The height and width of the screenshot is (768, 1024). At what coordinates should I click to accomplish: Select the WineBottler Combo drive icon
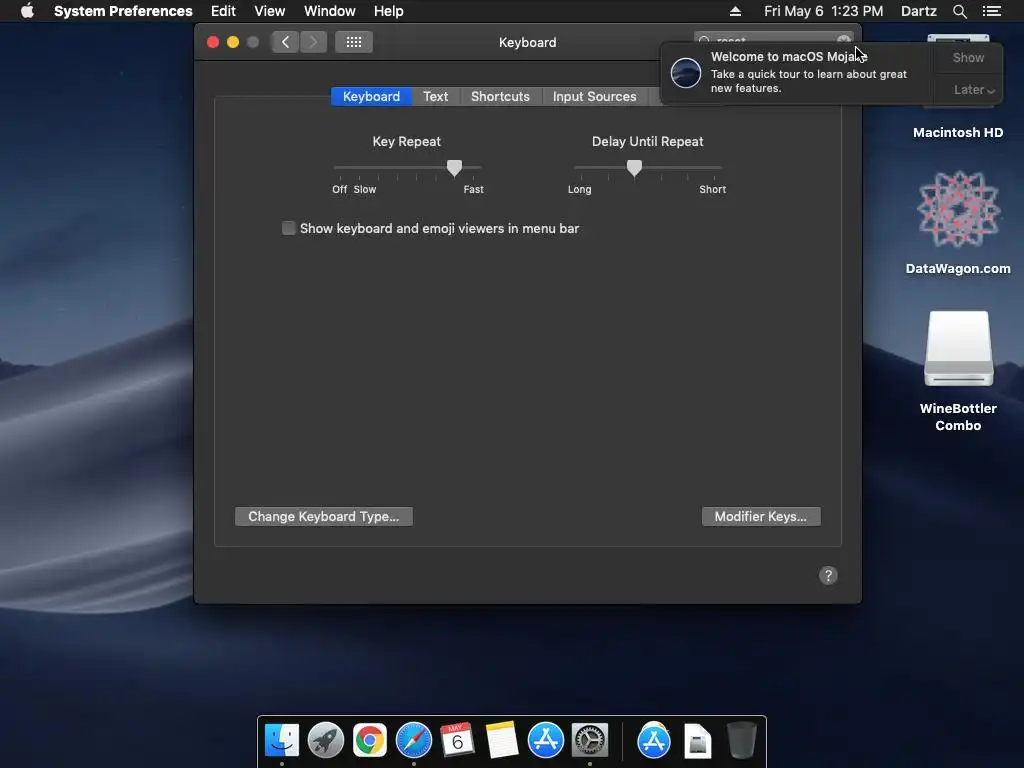pos(958,349)
